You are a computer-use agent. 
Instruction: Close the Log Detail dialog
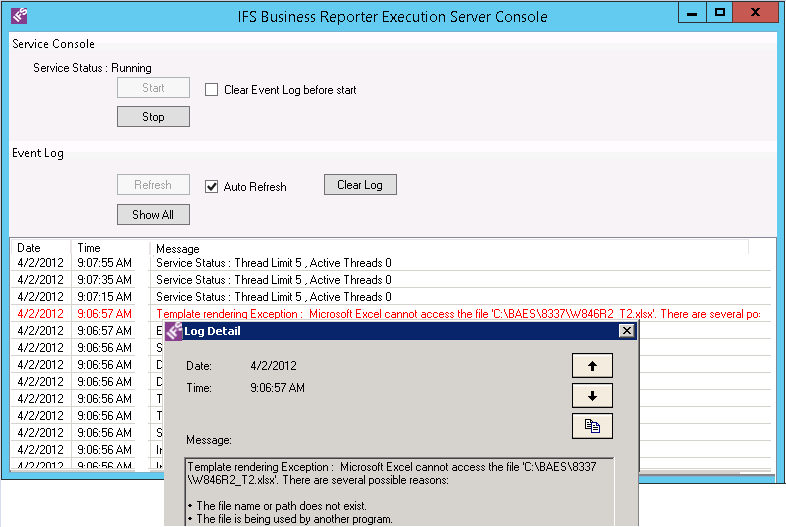[627, 331]
